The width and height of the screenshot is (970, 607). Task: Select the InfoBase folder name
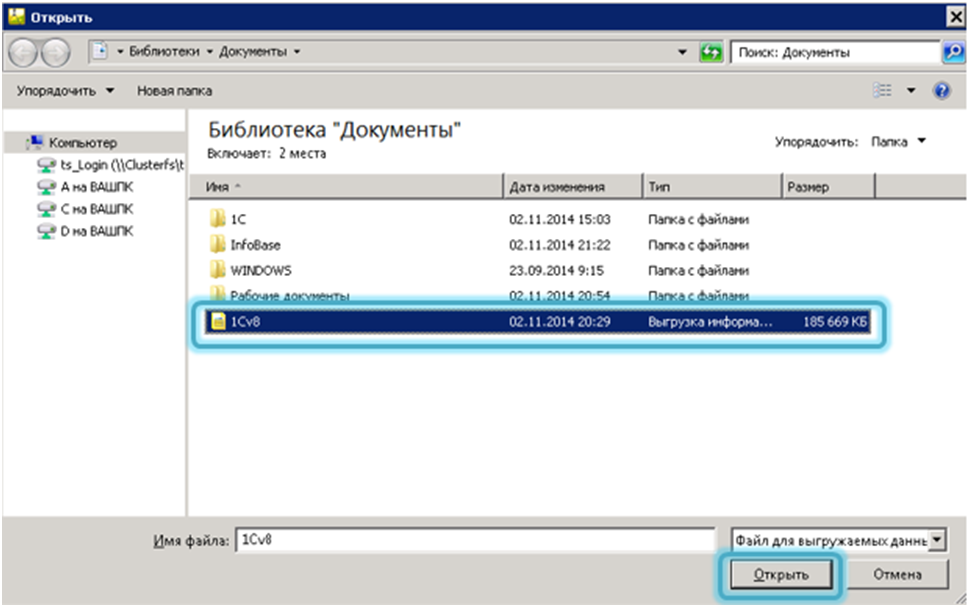[x=255, y=245]
